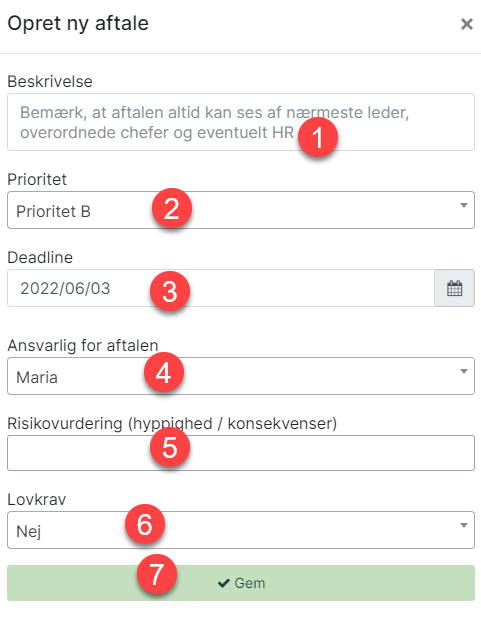The image size is (481, 619).
Task: Click the empty Risikovurdering input field
Action: pos(241,453)
